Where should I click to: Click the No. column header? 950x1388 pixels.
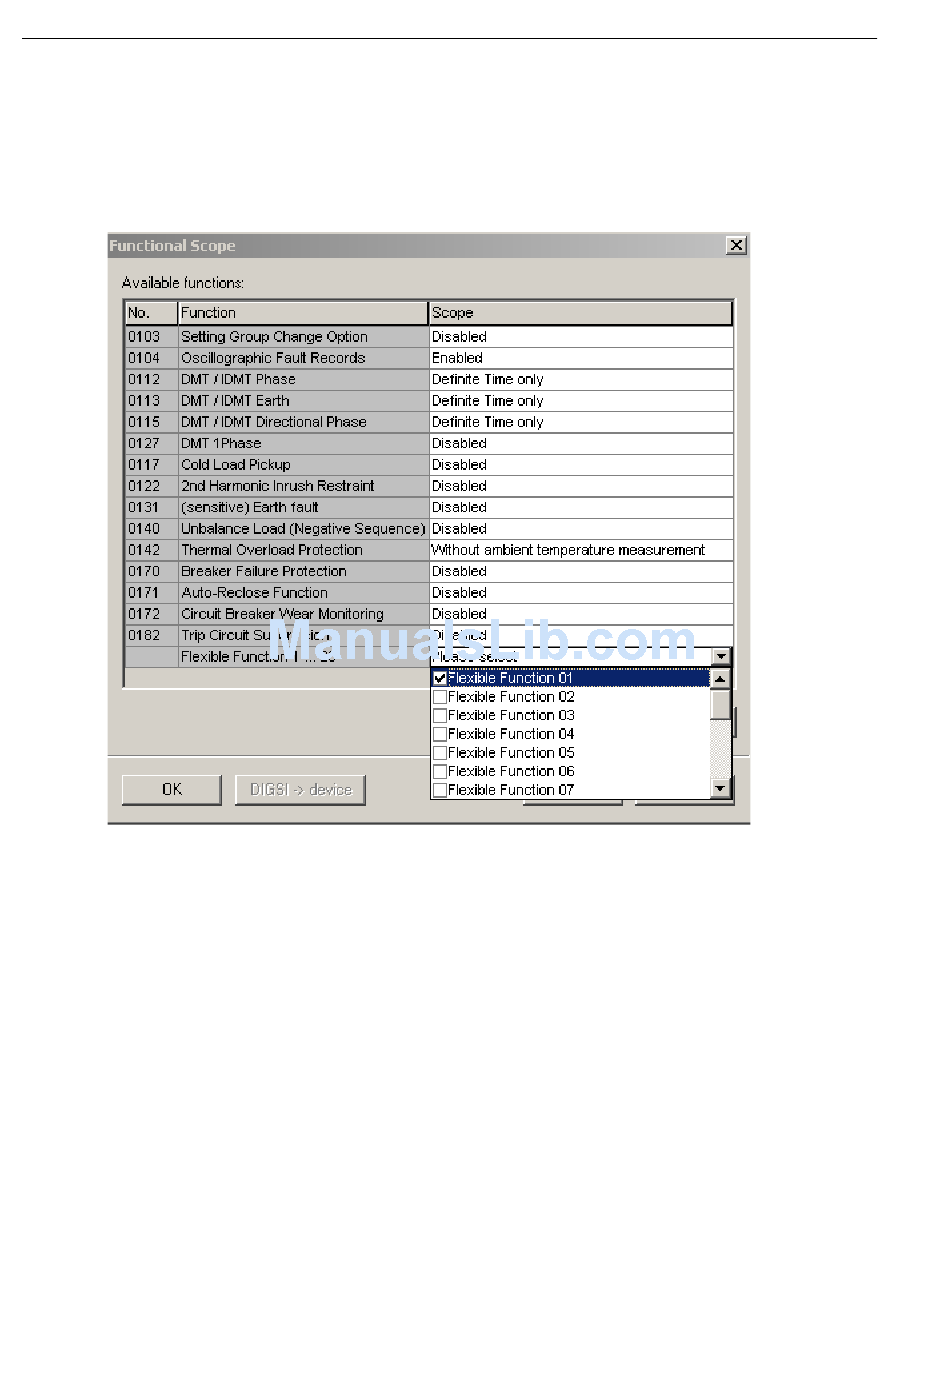151,313
